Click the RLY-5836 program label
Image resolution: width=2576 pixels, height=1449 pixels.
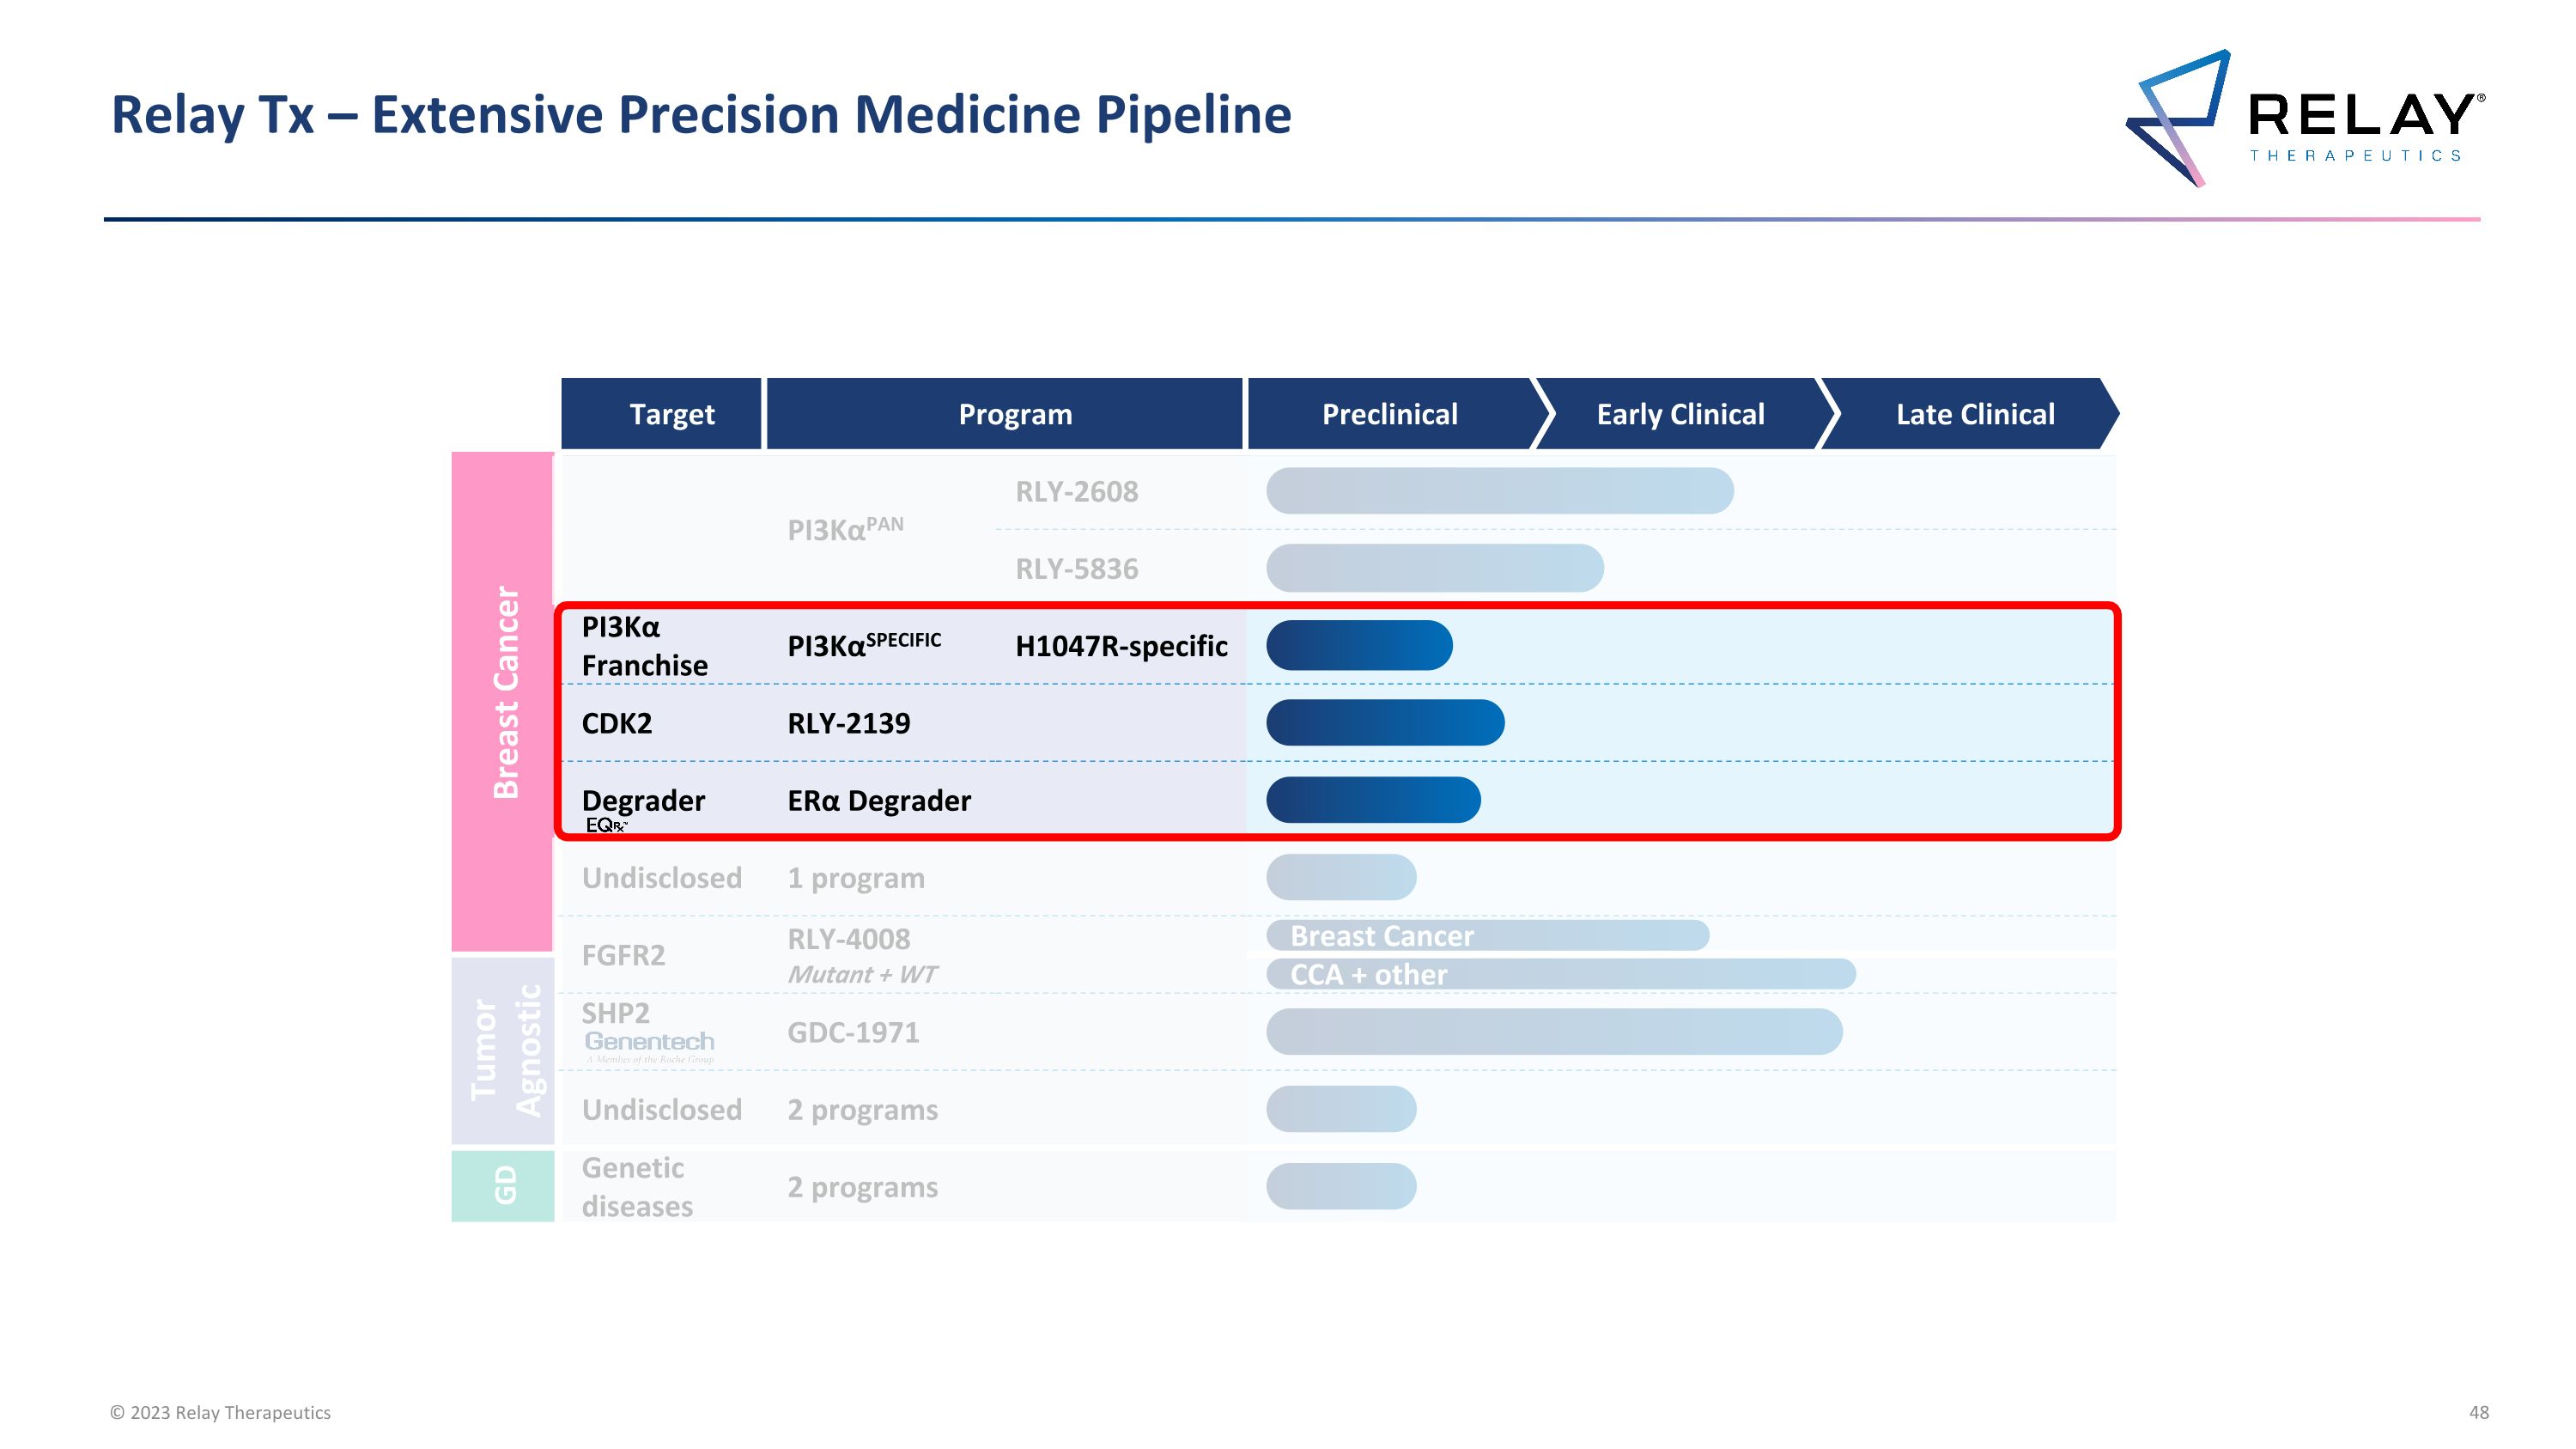pyautogui.click(x=1077, y=569)
